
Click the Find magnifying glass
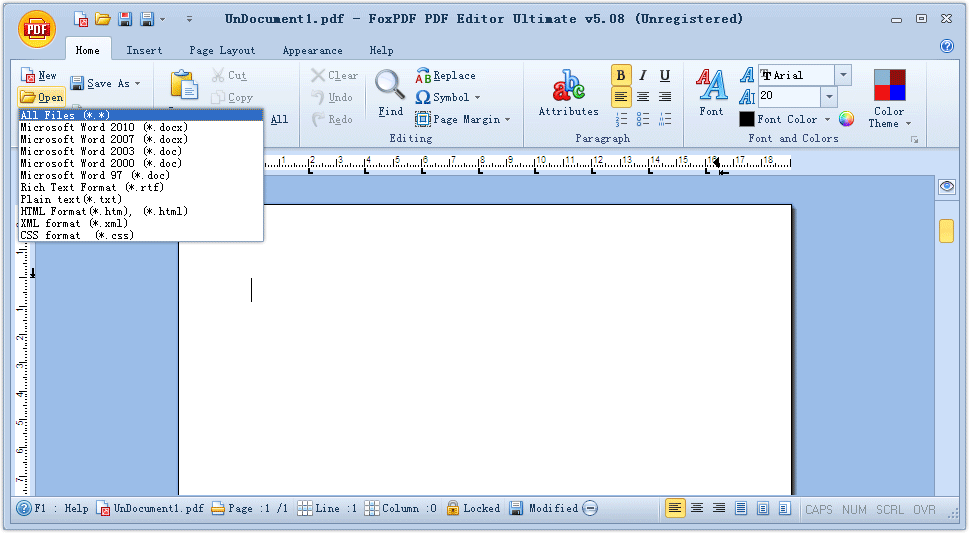click(x=390, y=93)
